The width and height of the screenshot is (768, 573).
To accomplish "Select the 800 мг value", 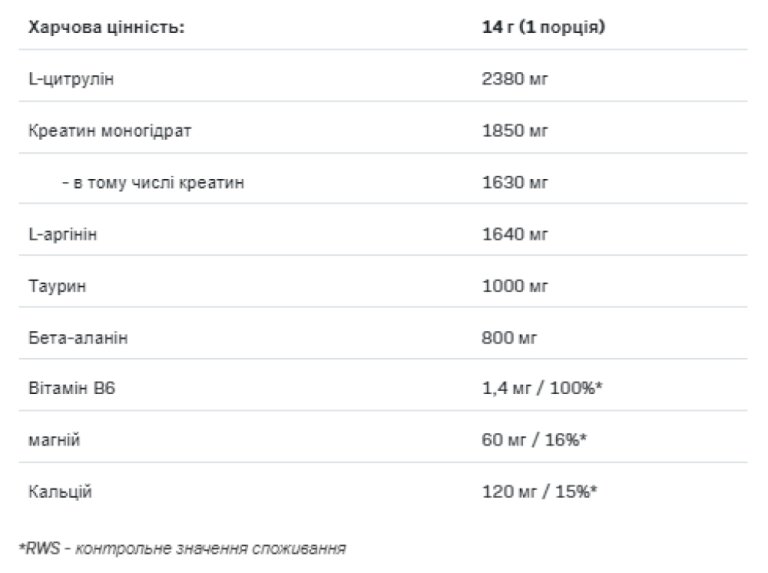I will point(511,338).
